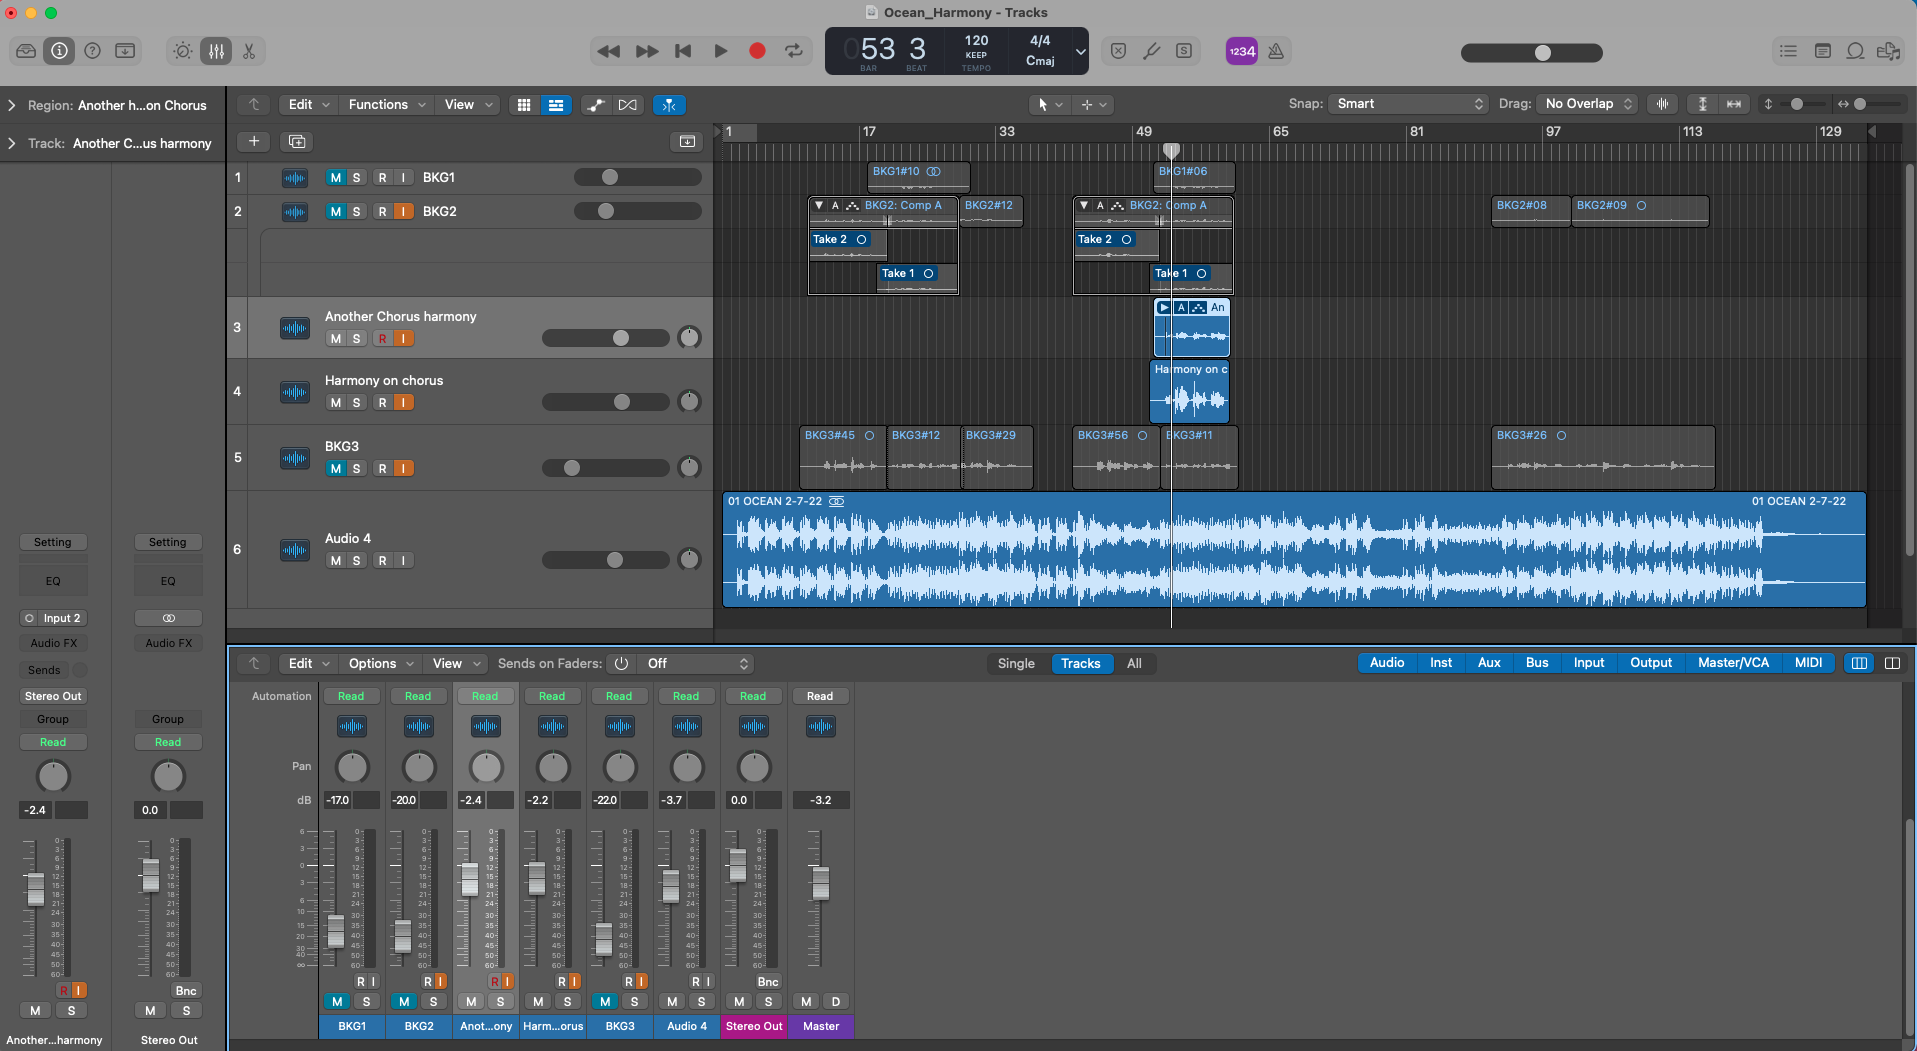This screenshot has width=1917, height=1051.
Task: Solo the BKG3 track in header
Action: pyautogui.click(x=356, y=468)
